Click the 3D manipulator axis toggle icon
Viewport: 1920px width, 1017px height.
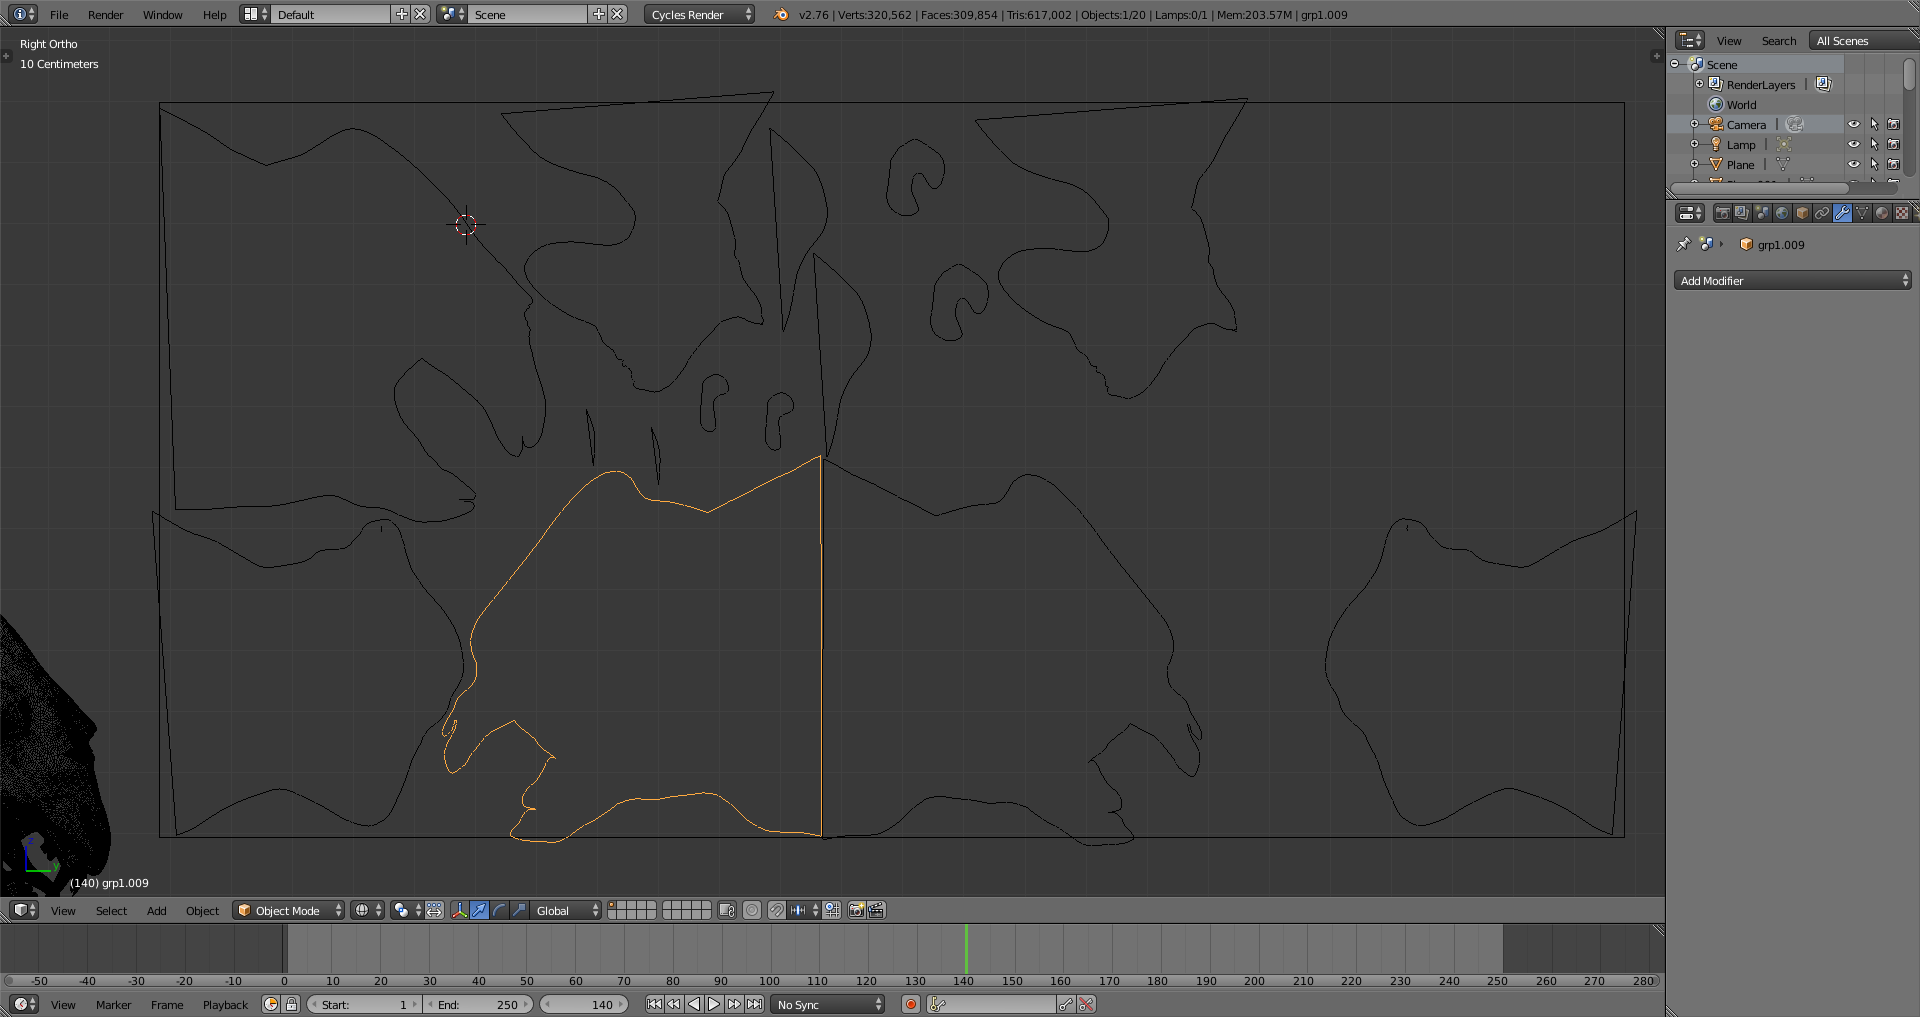[459, 910]
